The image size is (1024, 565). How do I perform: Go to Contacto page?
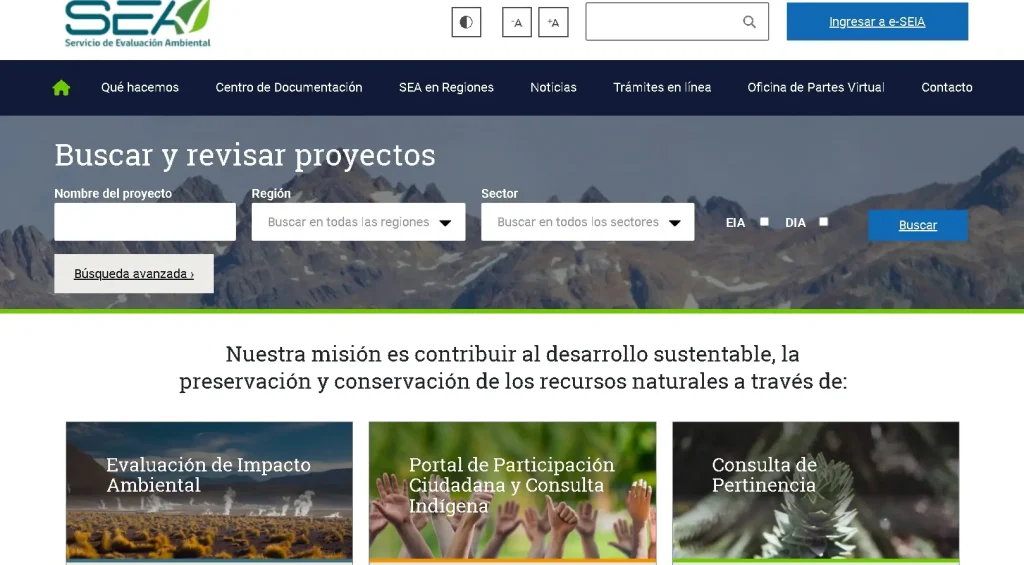946,88
